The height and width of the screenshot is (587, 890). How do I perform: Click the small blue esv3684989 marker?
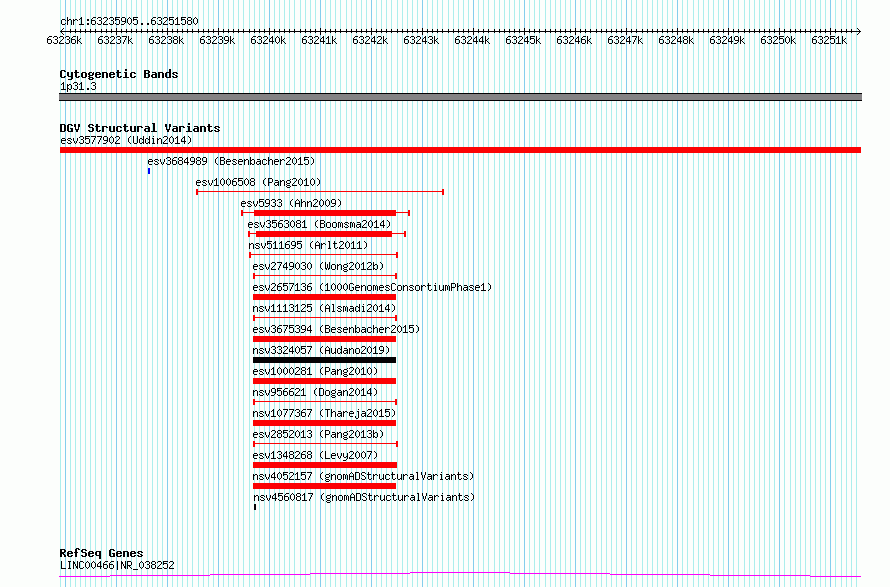click(x=149, y=171)
